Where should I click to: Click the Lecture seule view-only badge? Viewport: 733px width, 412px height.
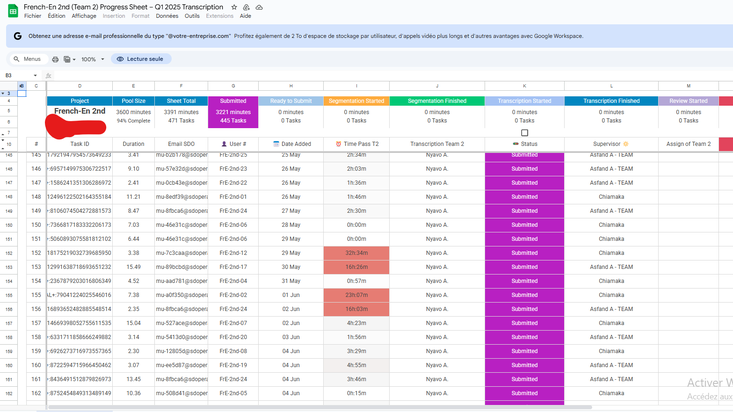140,59
